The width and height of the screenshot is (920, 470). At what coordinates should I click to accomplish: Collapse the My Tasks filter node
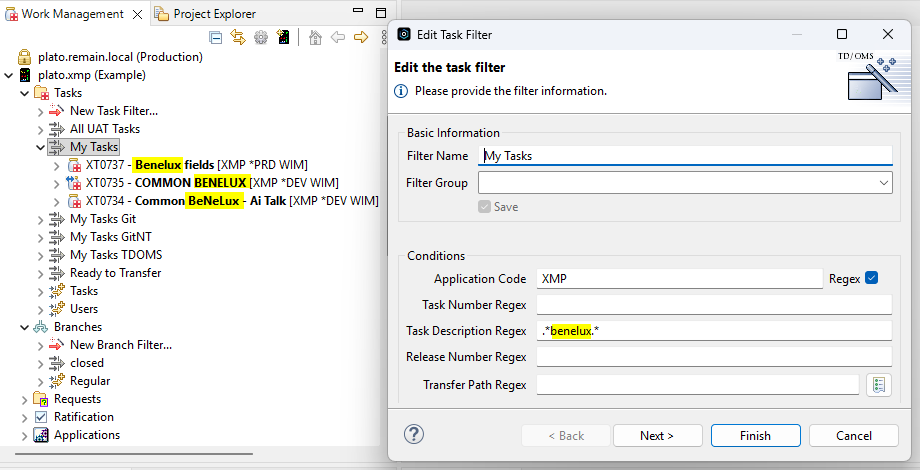tap(41, 147)
